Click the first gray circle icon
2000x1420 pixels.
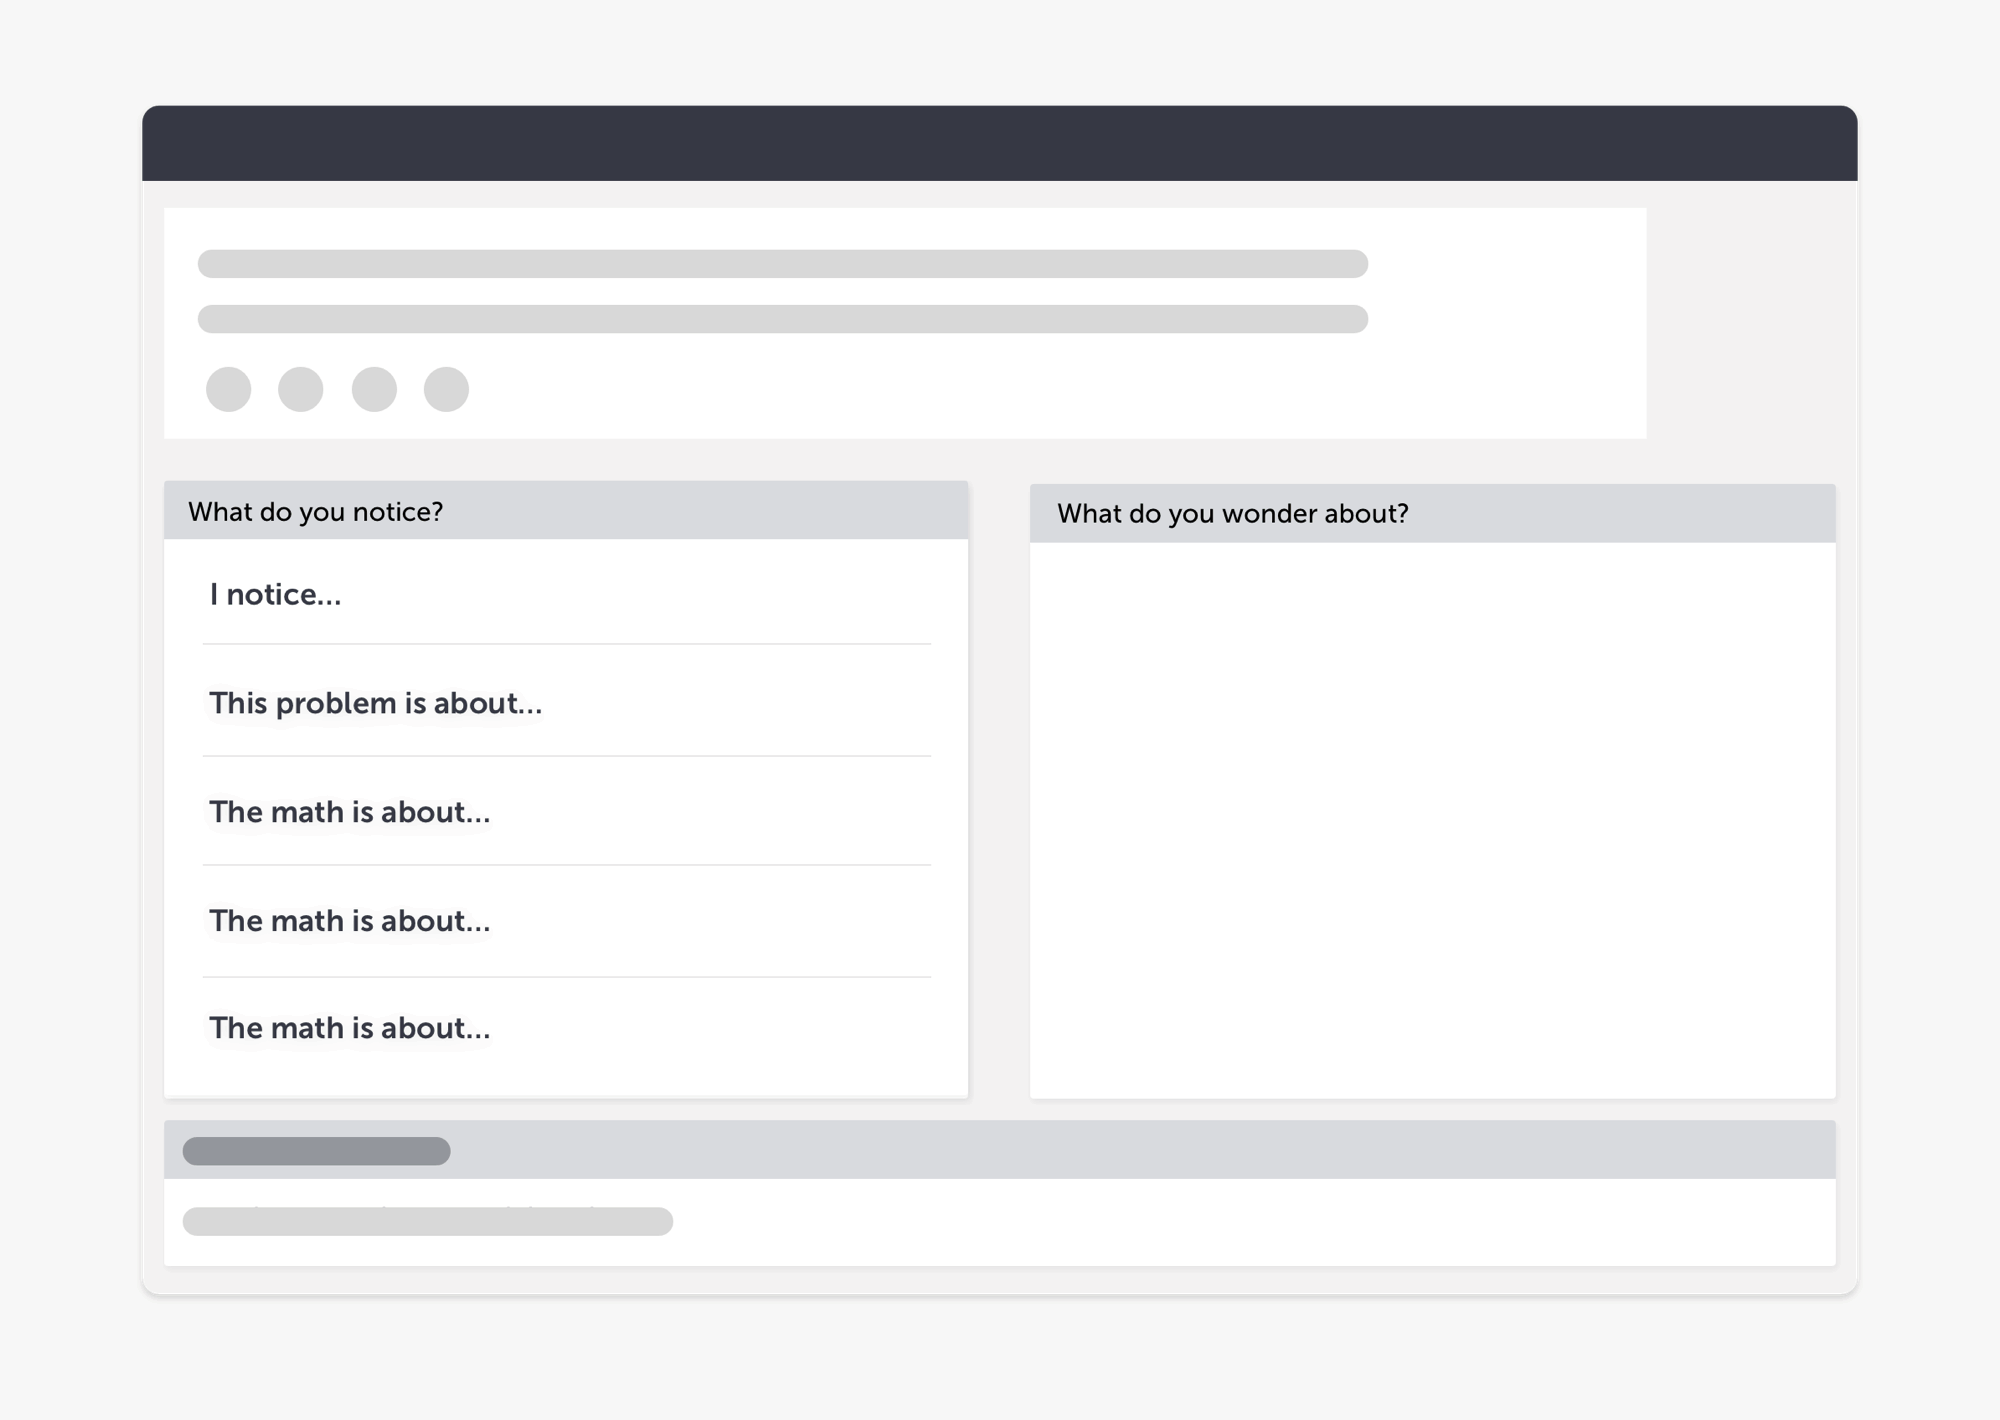(x=228, y=389)
